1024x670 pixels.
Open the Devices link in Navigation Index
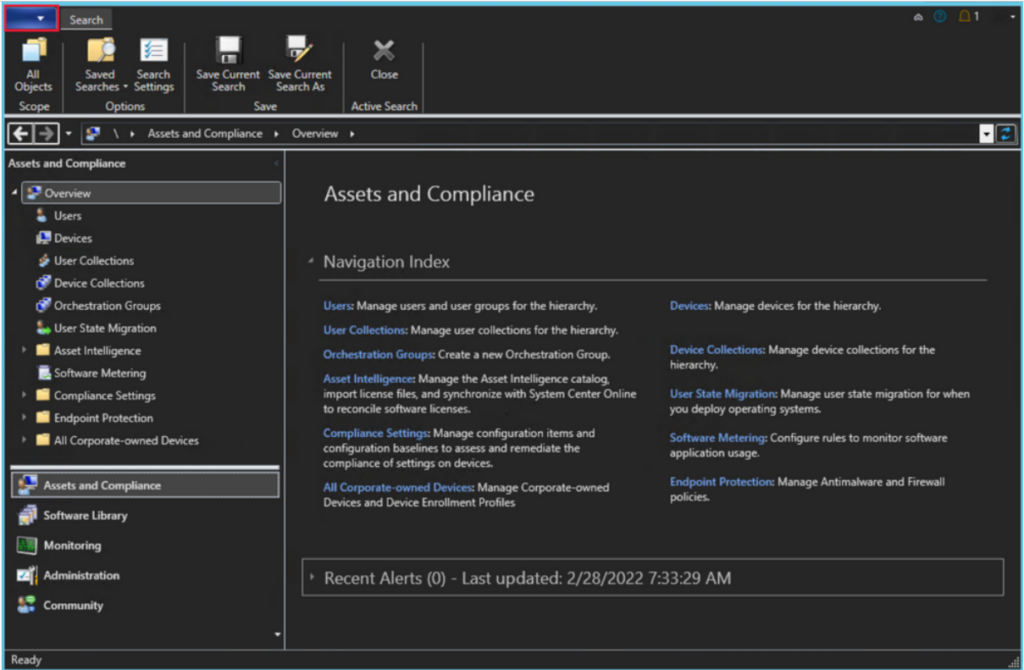pyautogui.click(x=690, y=306)
